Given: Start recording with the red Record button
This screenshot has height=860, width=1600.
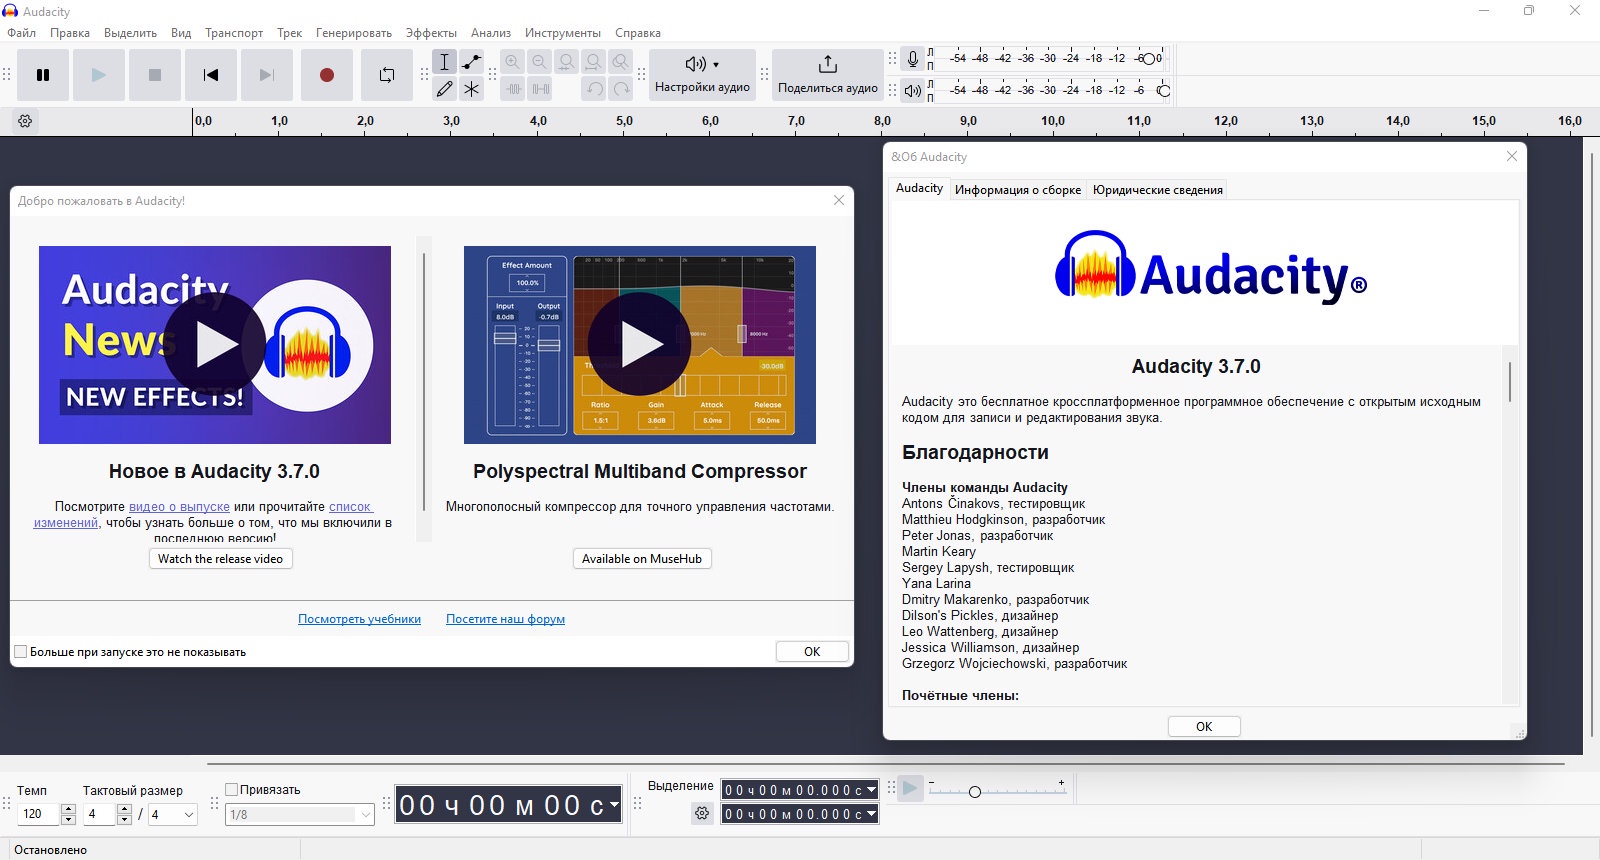Looking at the screenshot, I should pos(327,75).
